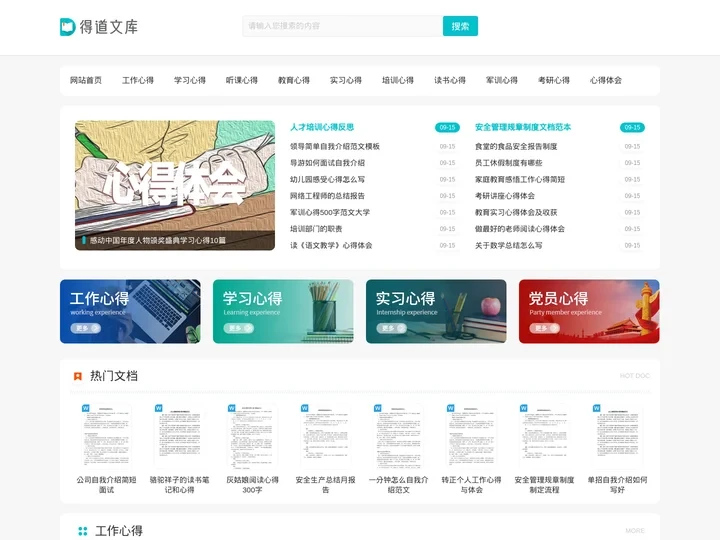This screenshot has width=720, height=540.
Task: Open document thumbnail 骆驼祥子的读书笔记和心得
Action: (x=180, y=436)
